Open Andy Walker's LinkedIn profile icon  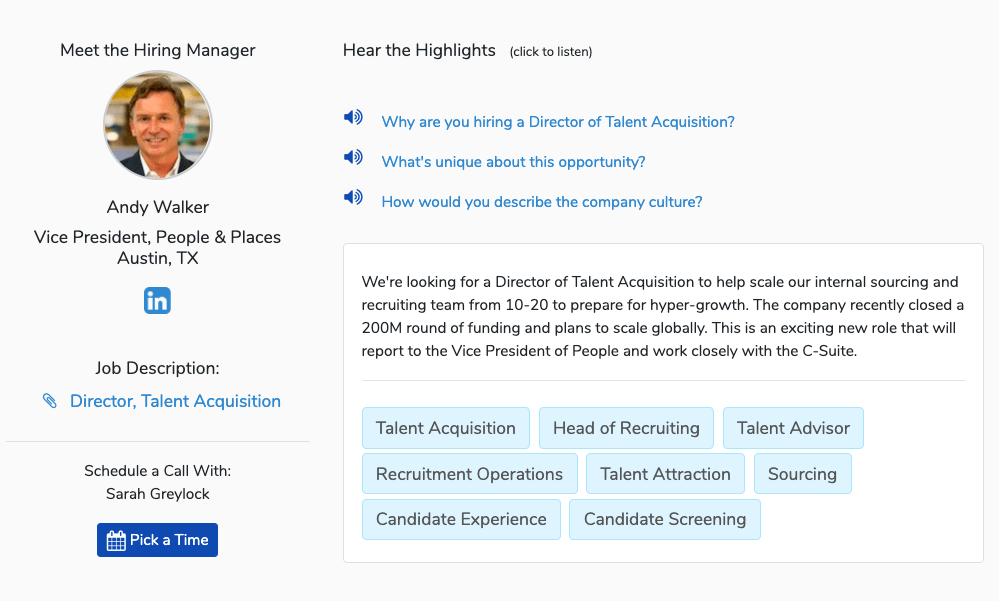pos(157,301)
